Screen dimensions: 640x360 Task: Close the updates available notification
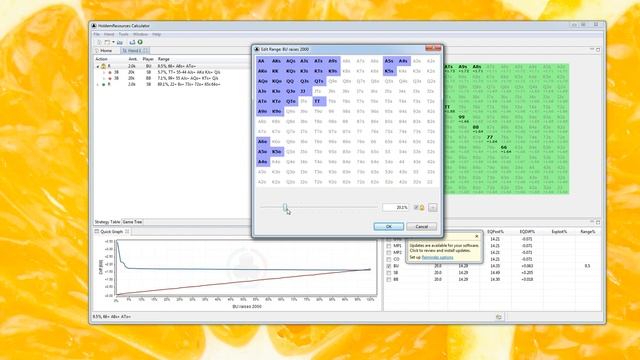(x=476, y=236)
